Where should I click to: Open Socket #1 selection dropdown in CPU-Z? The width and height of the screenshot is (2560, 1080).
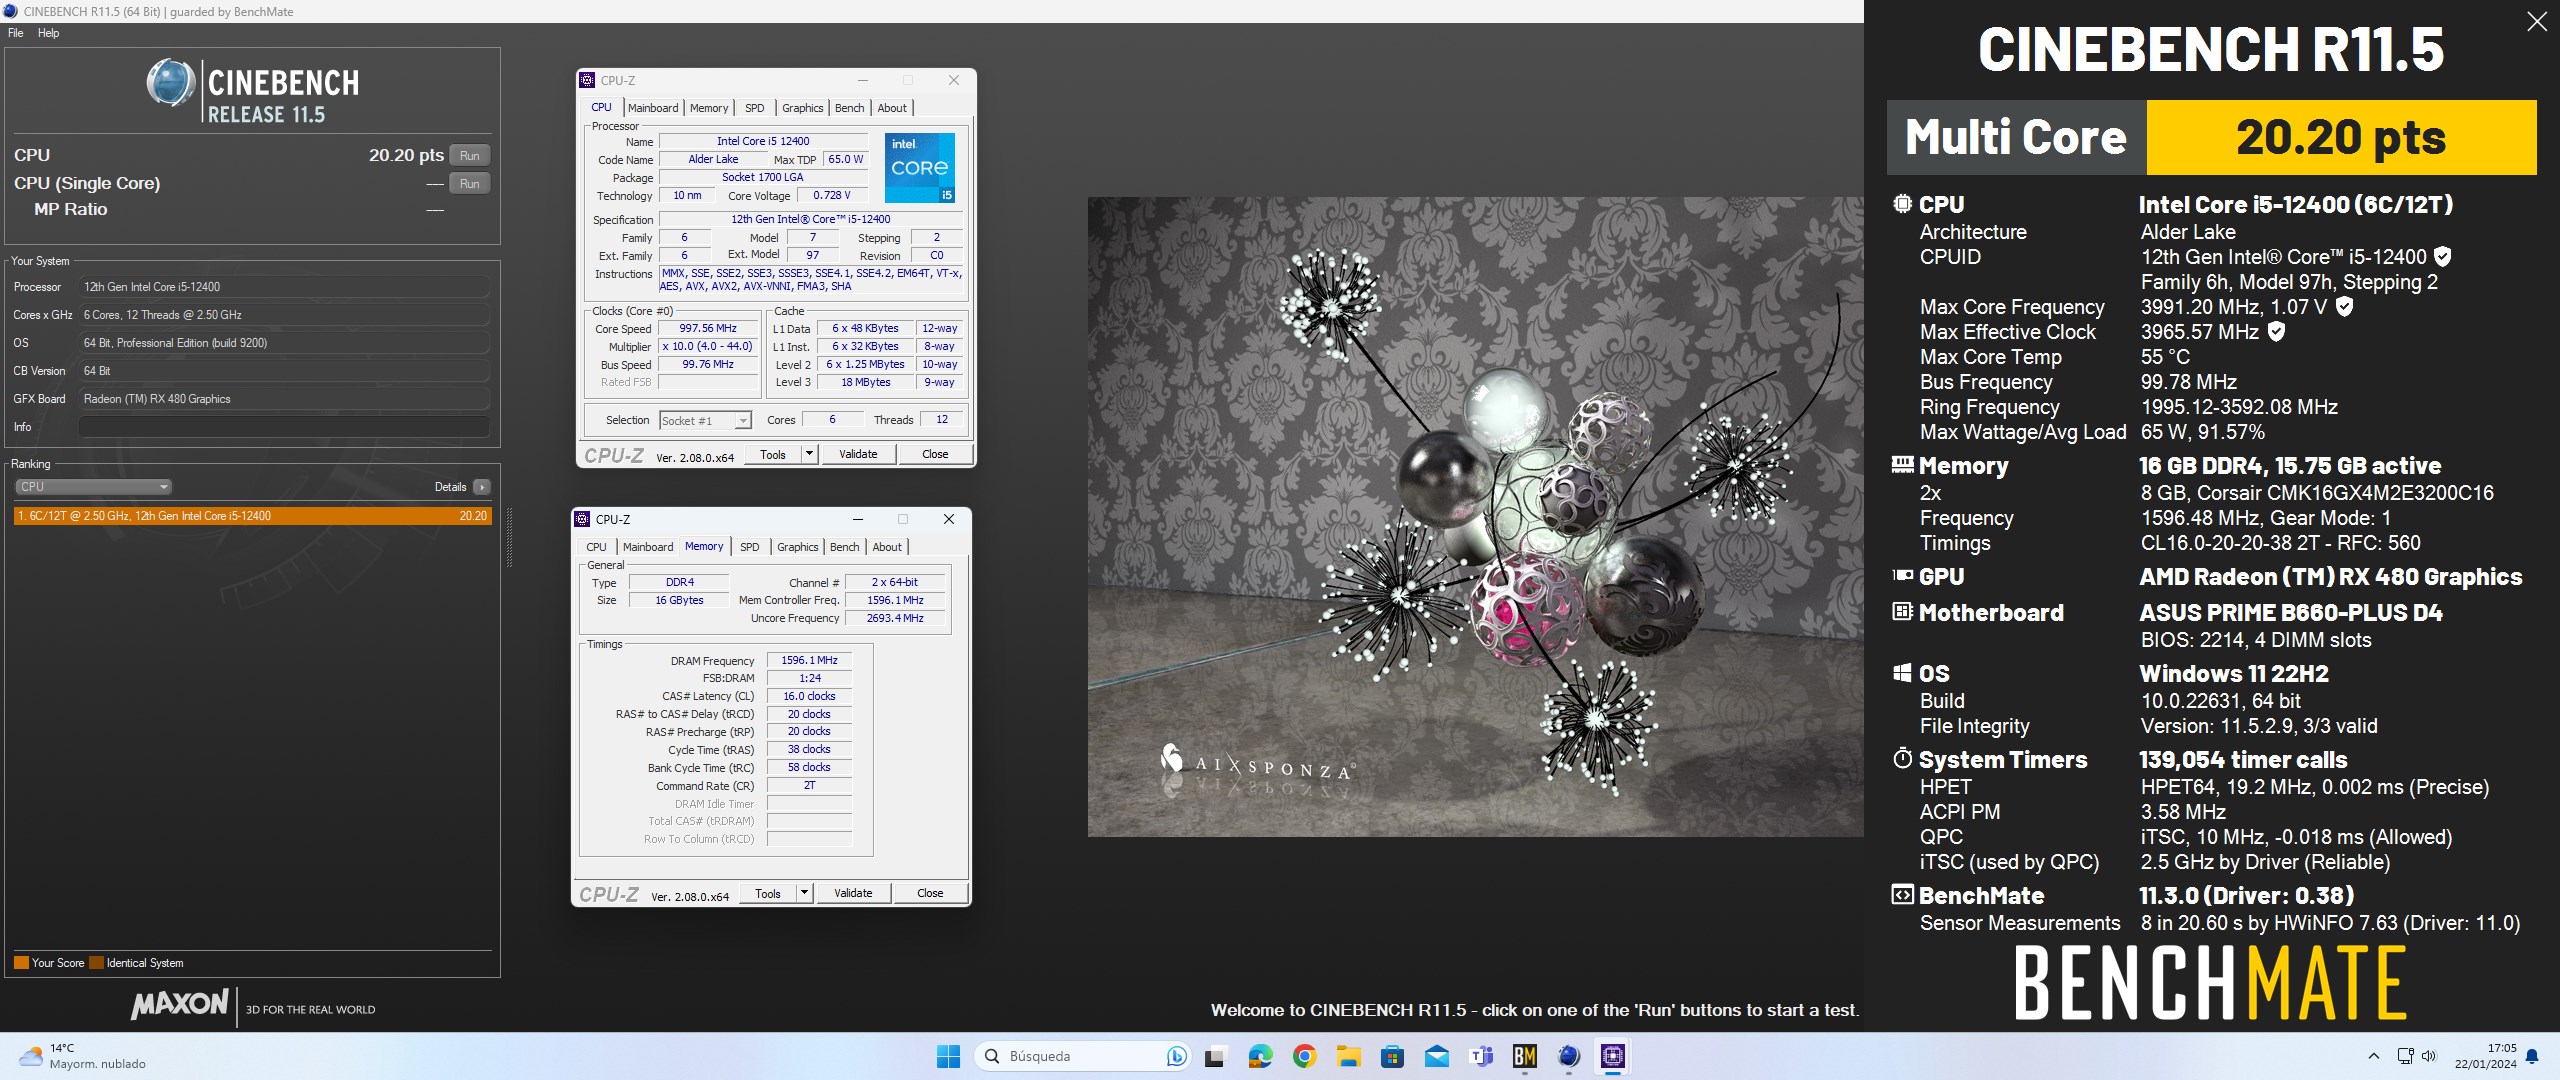705,421
